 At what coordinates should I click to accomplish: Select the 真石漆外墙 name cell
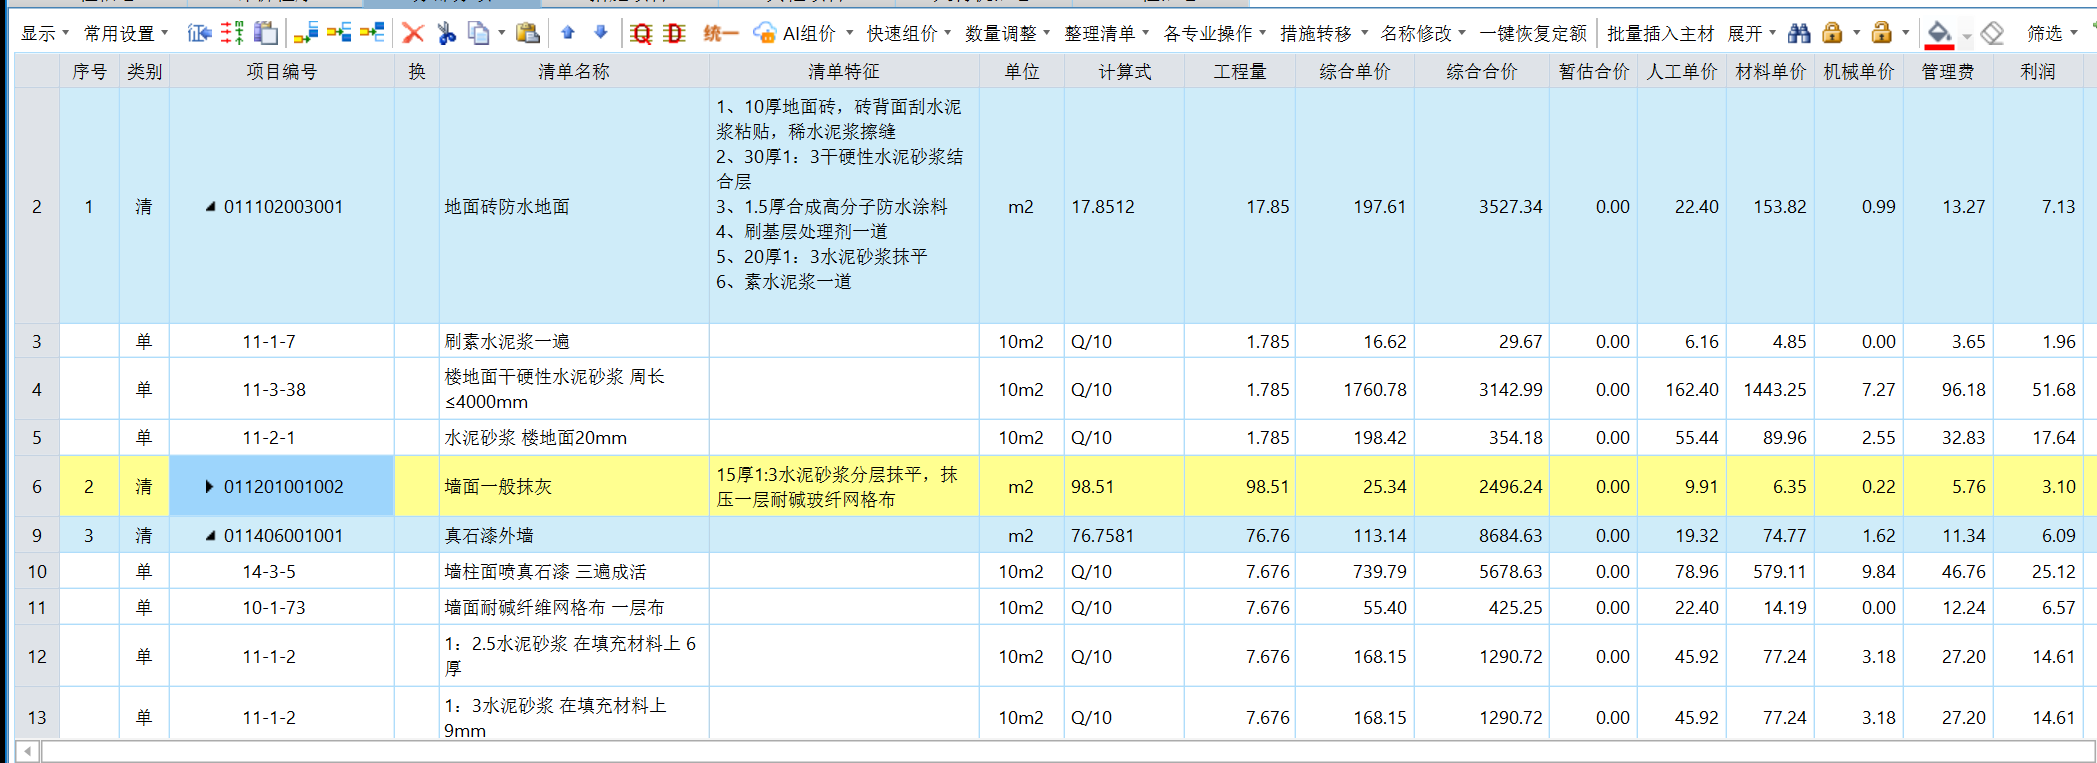coord(574,535)
